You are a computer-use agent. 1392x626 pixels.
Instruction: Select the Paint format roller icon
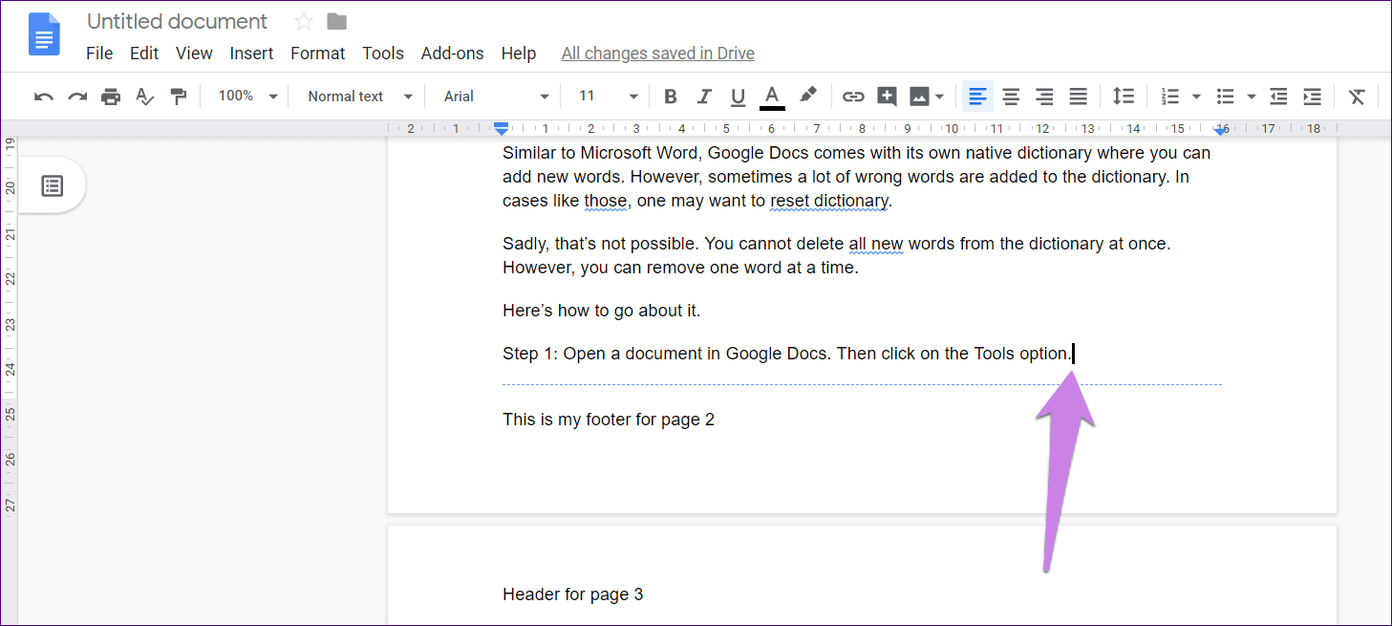(178, 96)
